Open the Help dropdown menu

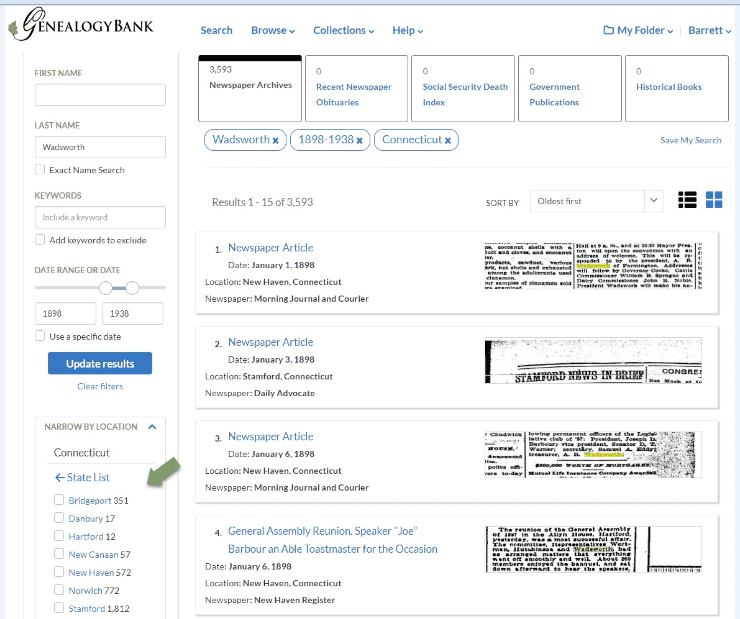click(x=408, y=30)
